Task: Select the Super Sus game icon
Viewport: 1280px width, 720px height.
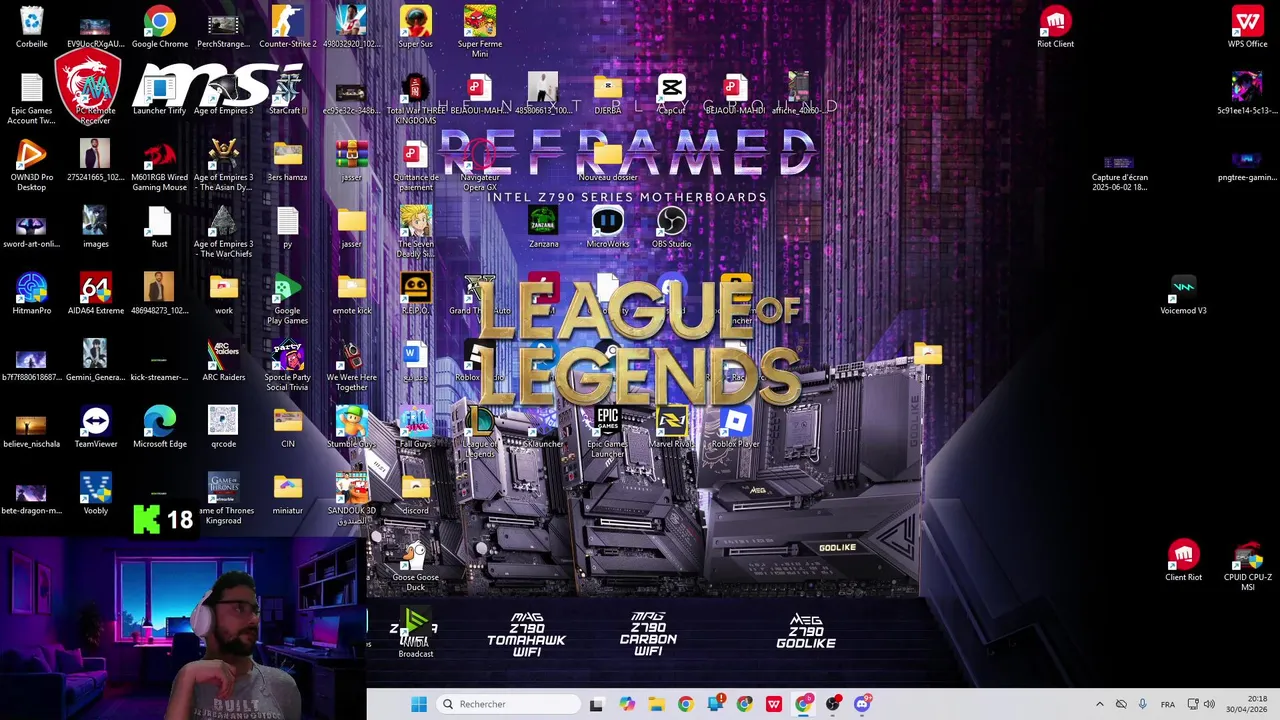Action: coord(416,28)
